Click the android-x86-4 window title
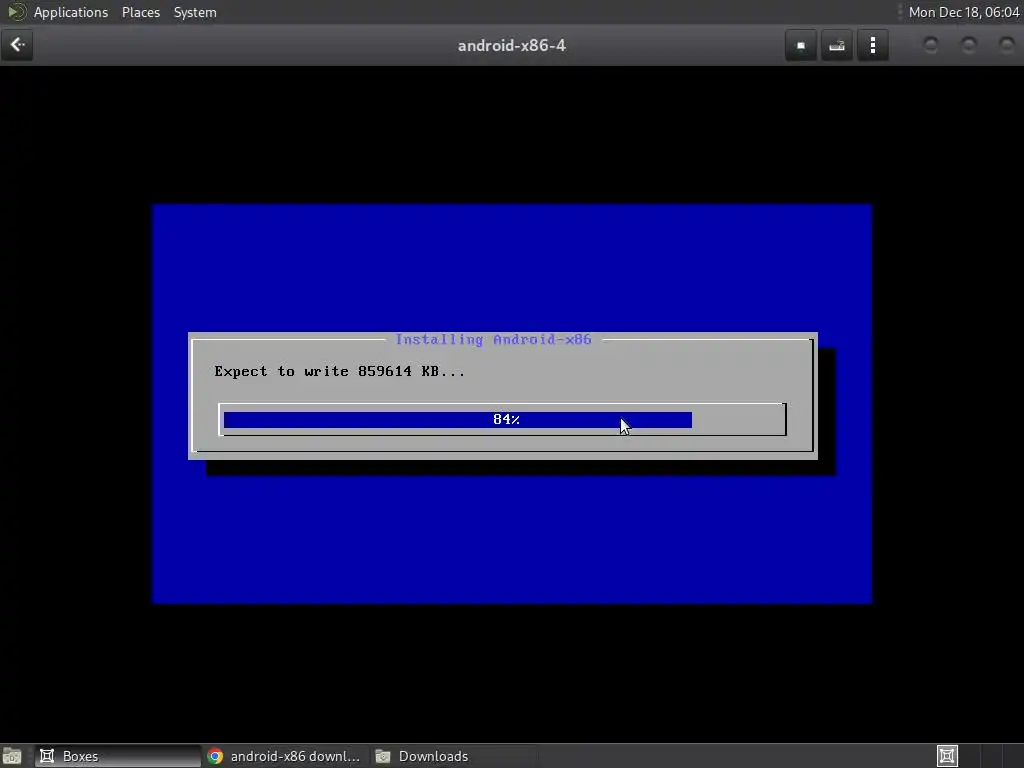 coord(511,46)
